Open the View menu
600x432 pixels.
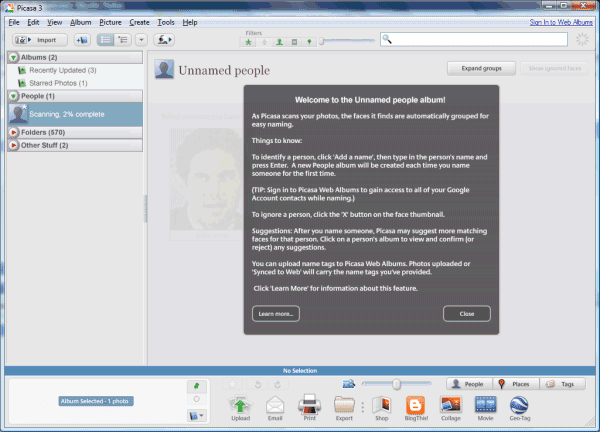(54, 22)
